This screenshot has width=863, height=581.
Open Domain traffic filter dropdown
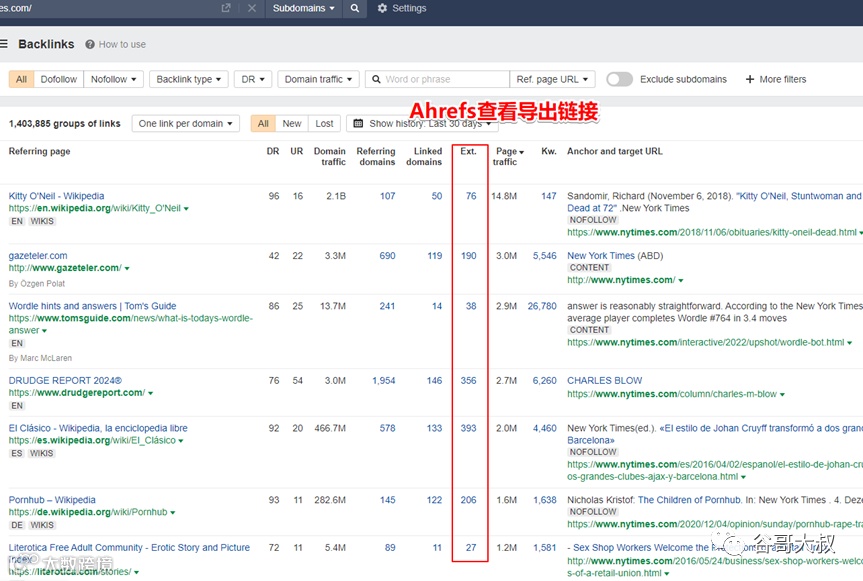[318, 79]
